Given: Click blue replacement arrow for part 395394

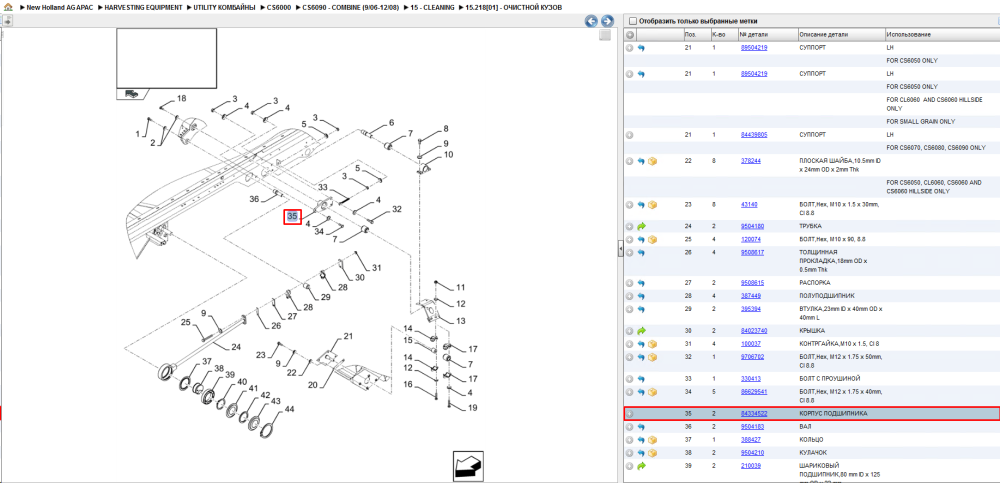Looking at the screenshot, I should point(641,309).
